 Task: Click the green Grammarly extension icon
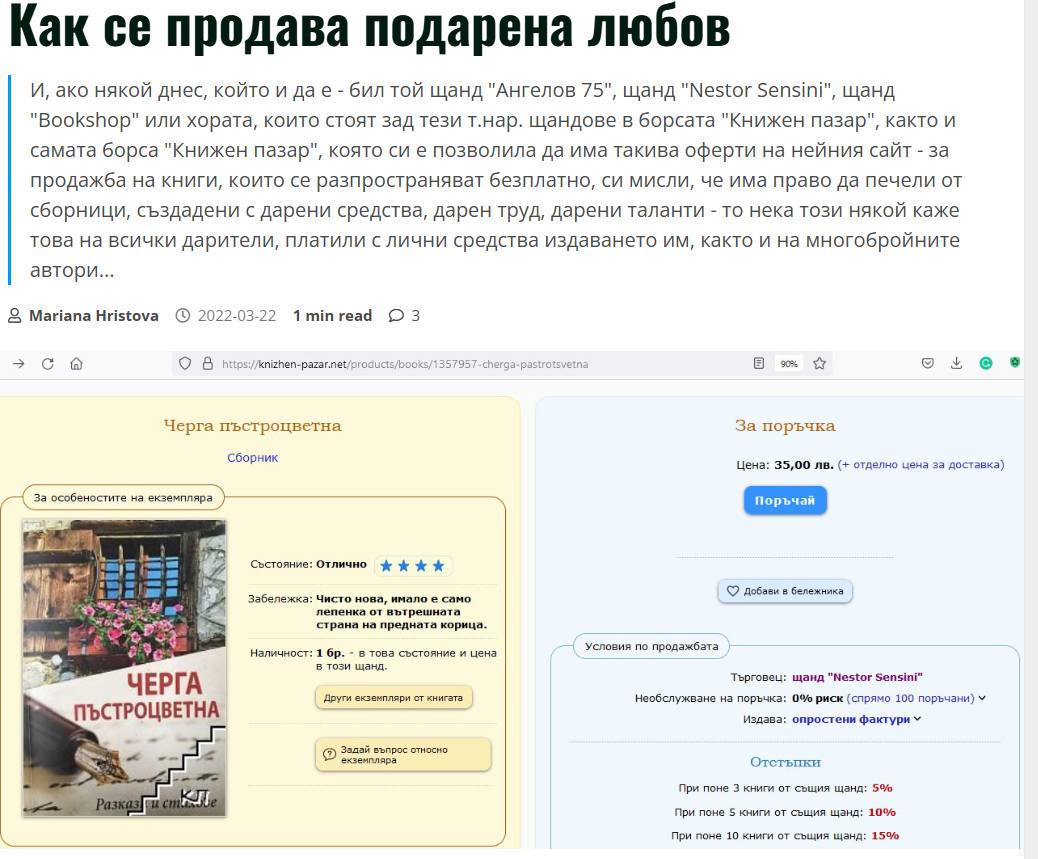coord(985,364)
